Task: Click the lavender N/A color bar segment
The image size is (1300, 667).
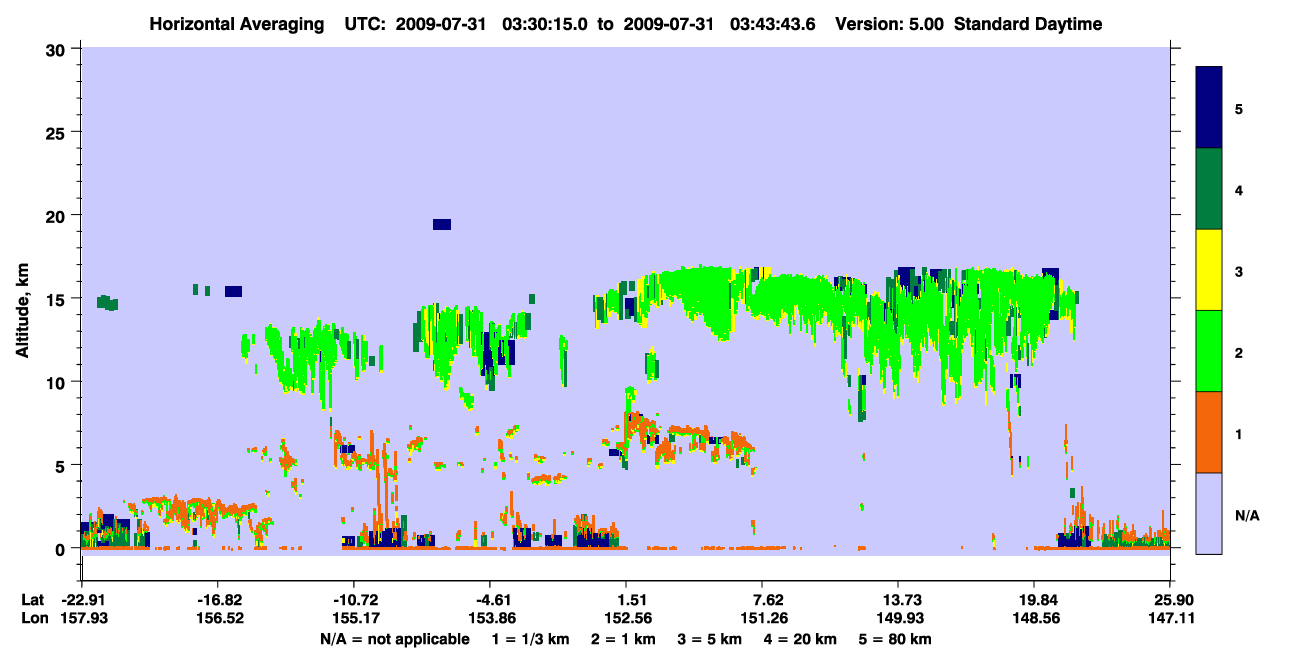Action: [1209, 513]
